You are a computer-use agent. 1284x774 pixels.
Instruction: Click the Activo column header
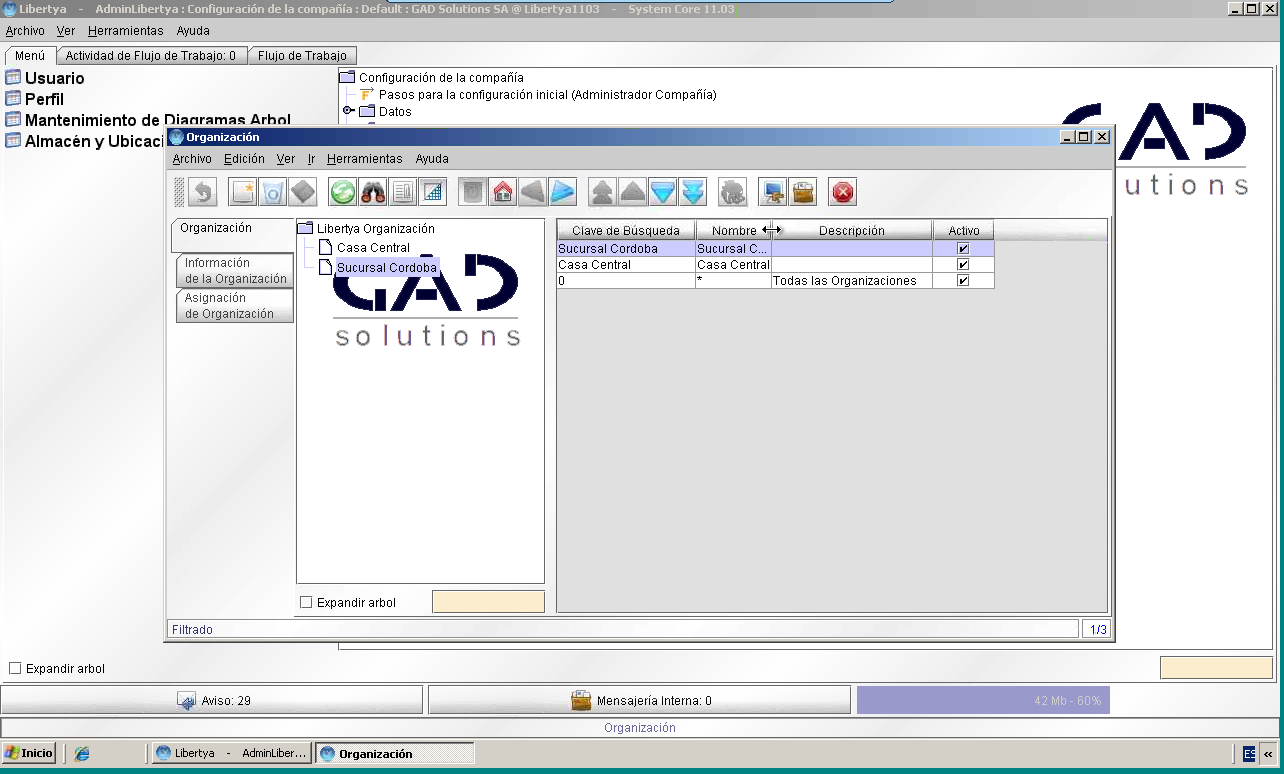click(964, 230)
